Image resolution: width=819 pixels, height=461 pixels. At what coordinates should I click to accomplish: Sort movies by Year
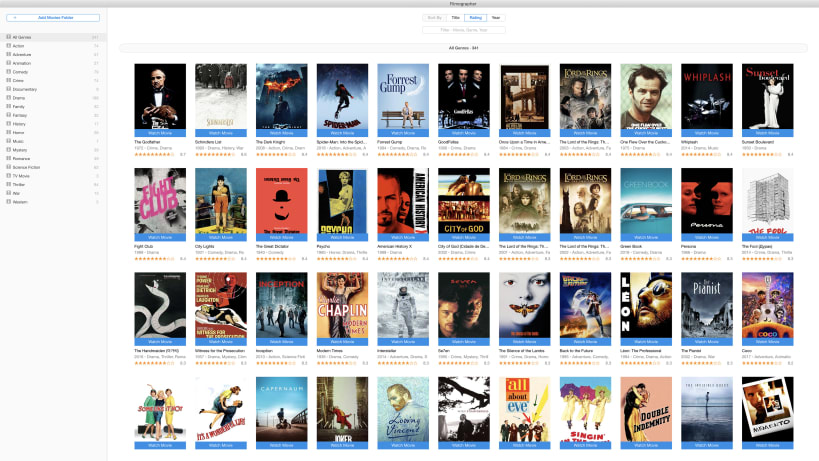(x=496, y=18)
